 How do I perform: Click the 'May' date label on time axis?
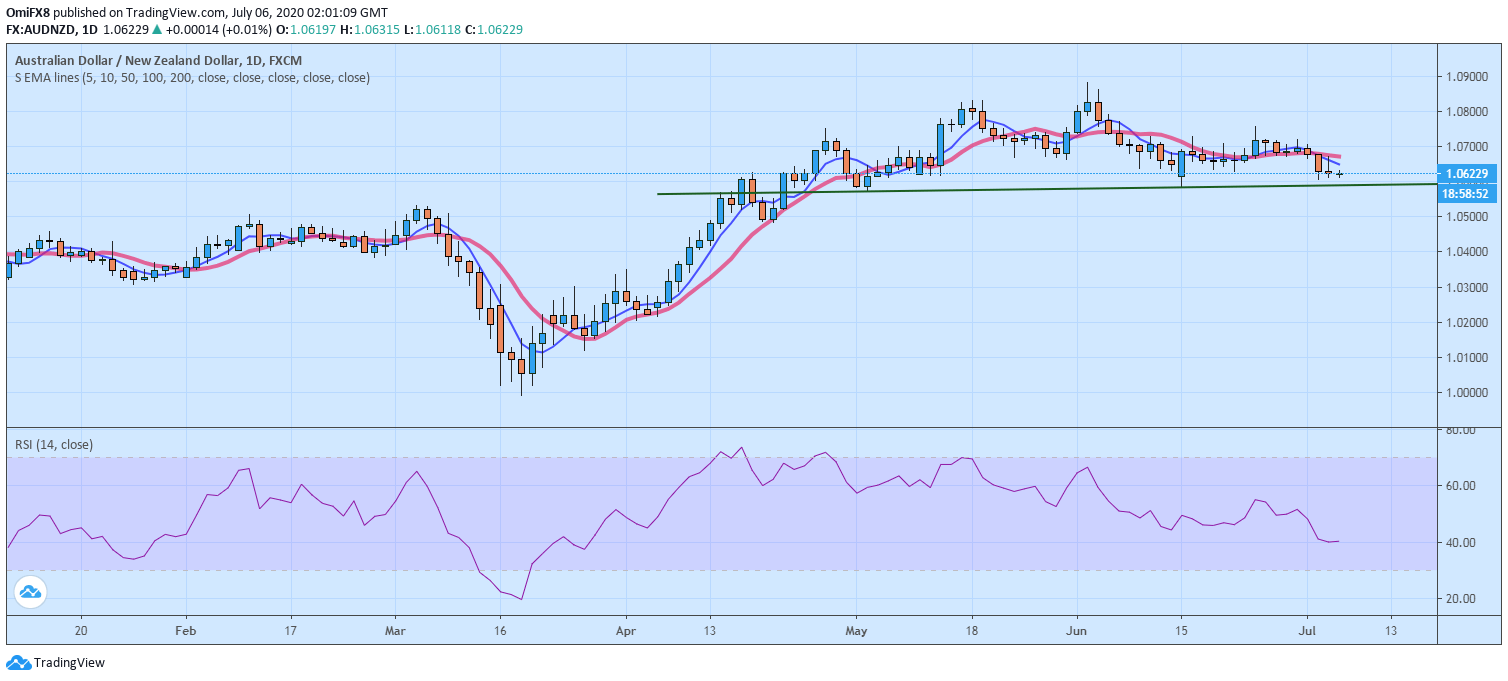pyautogui.click(x=855, y=631)
